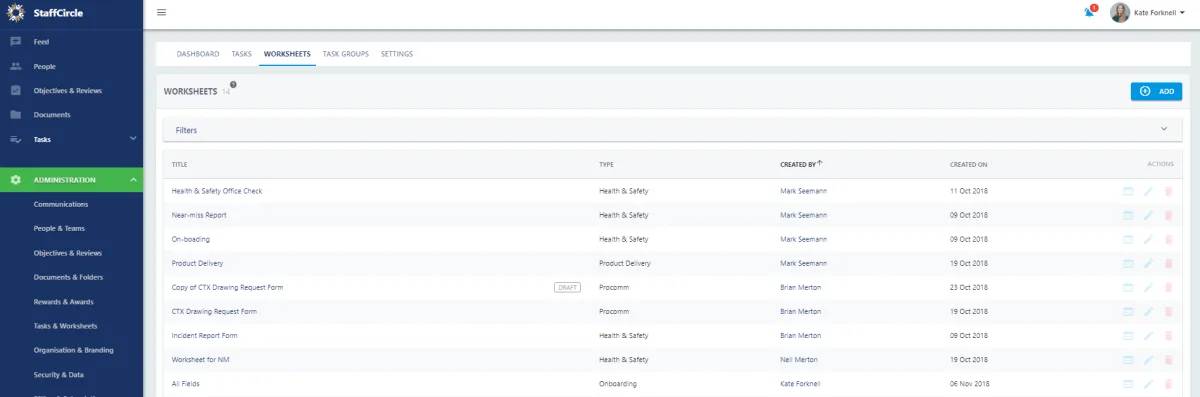The image size is (1200, 397).
Task: Click the Add worksheet button
Action: click(1156, 91)
